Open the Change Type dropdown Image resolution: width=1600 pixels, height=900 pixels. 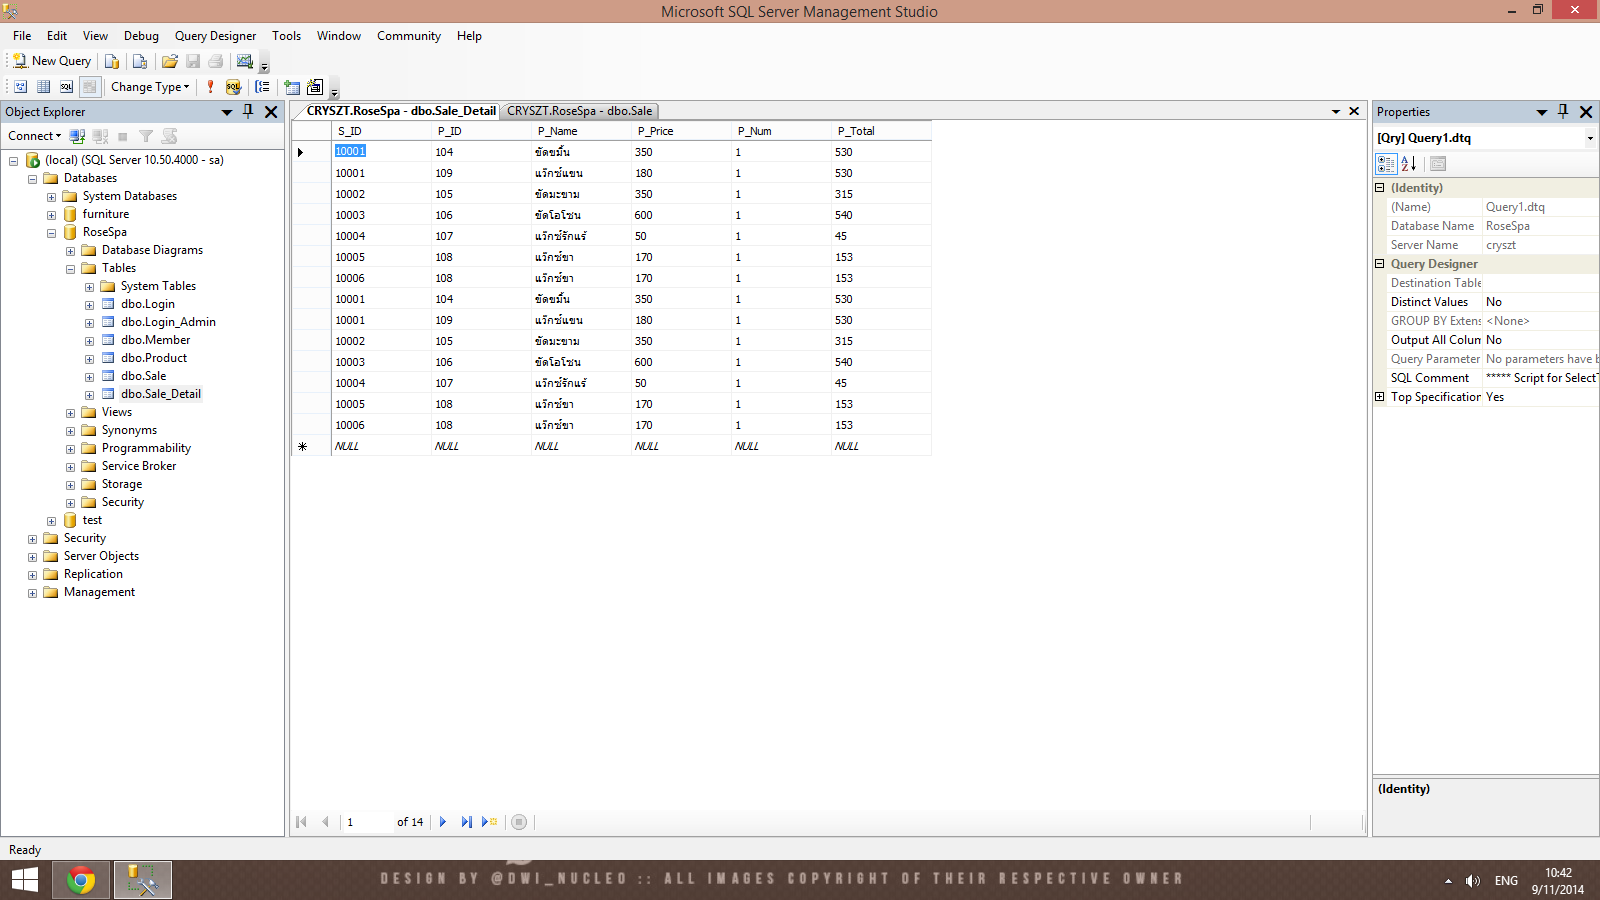tap(150, 87)
